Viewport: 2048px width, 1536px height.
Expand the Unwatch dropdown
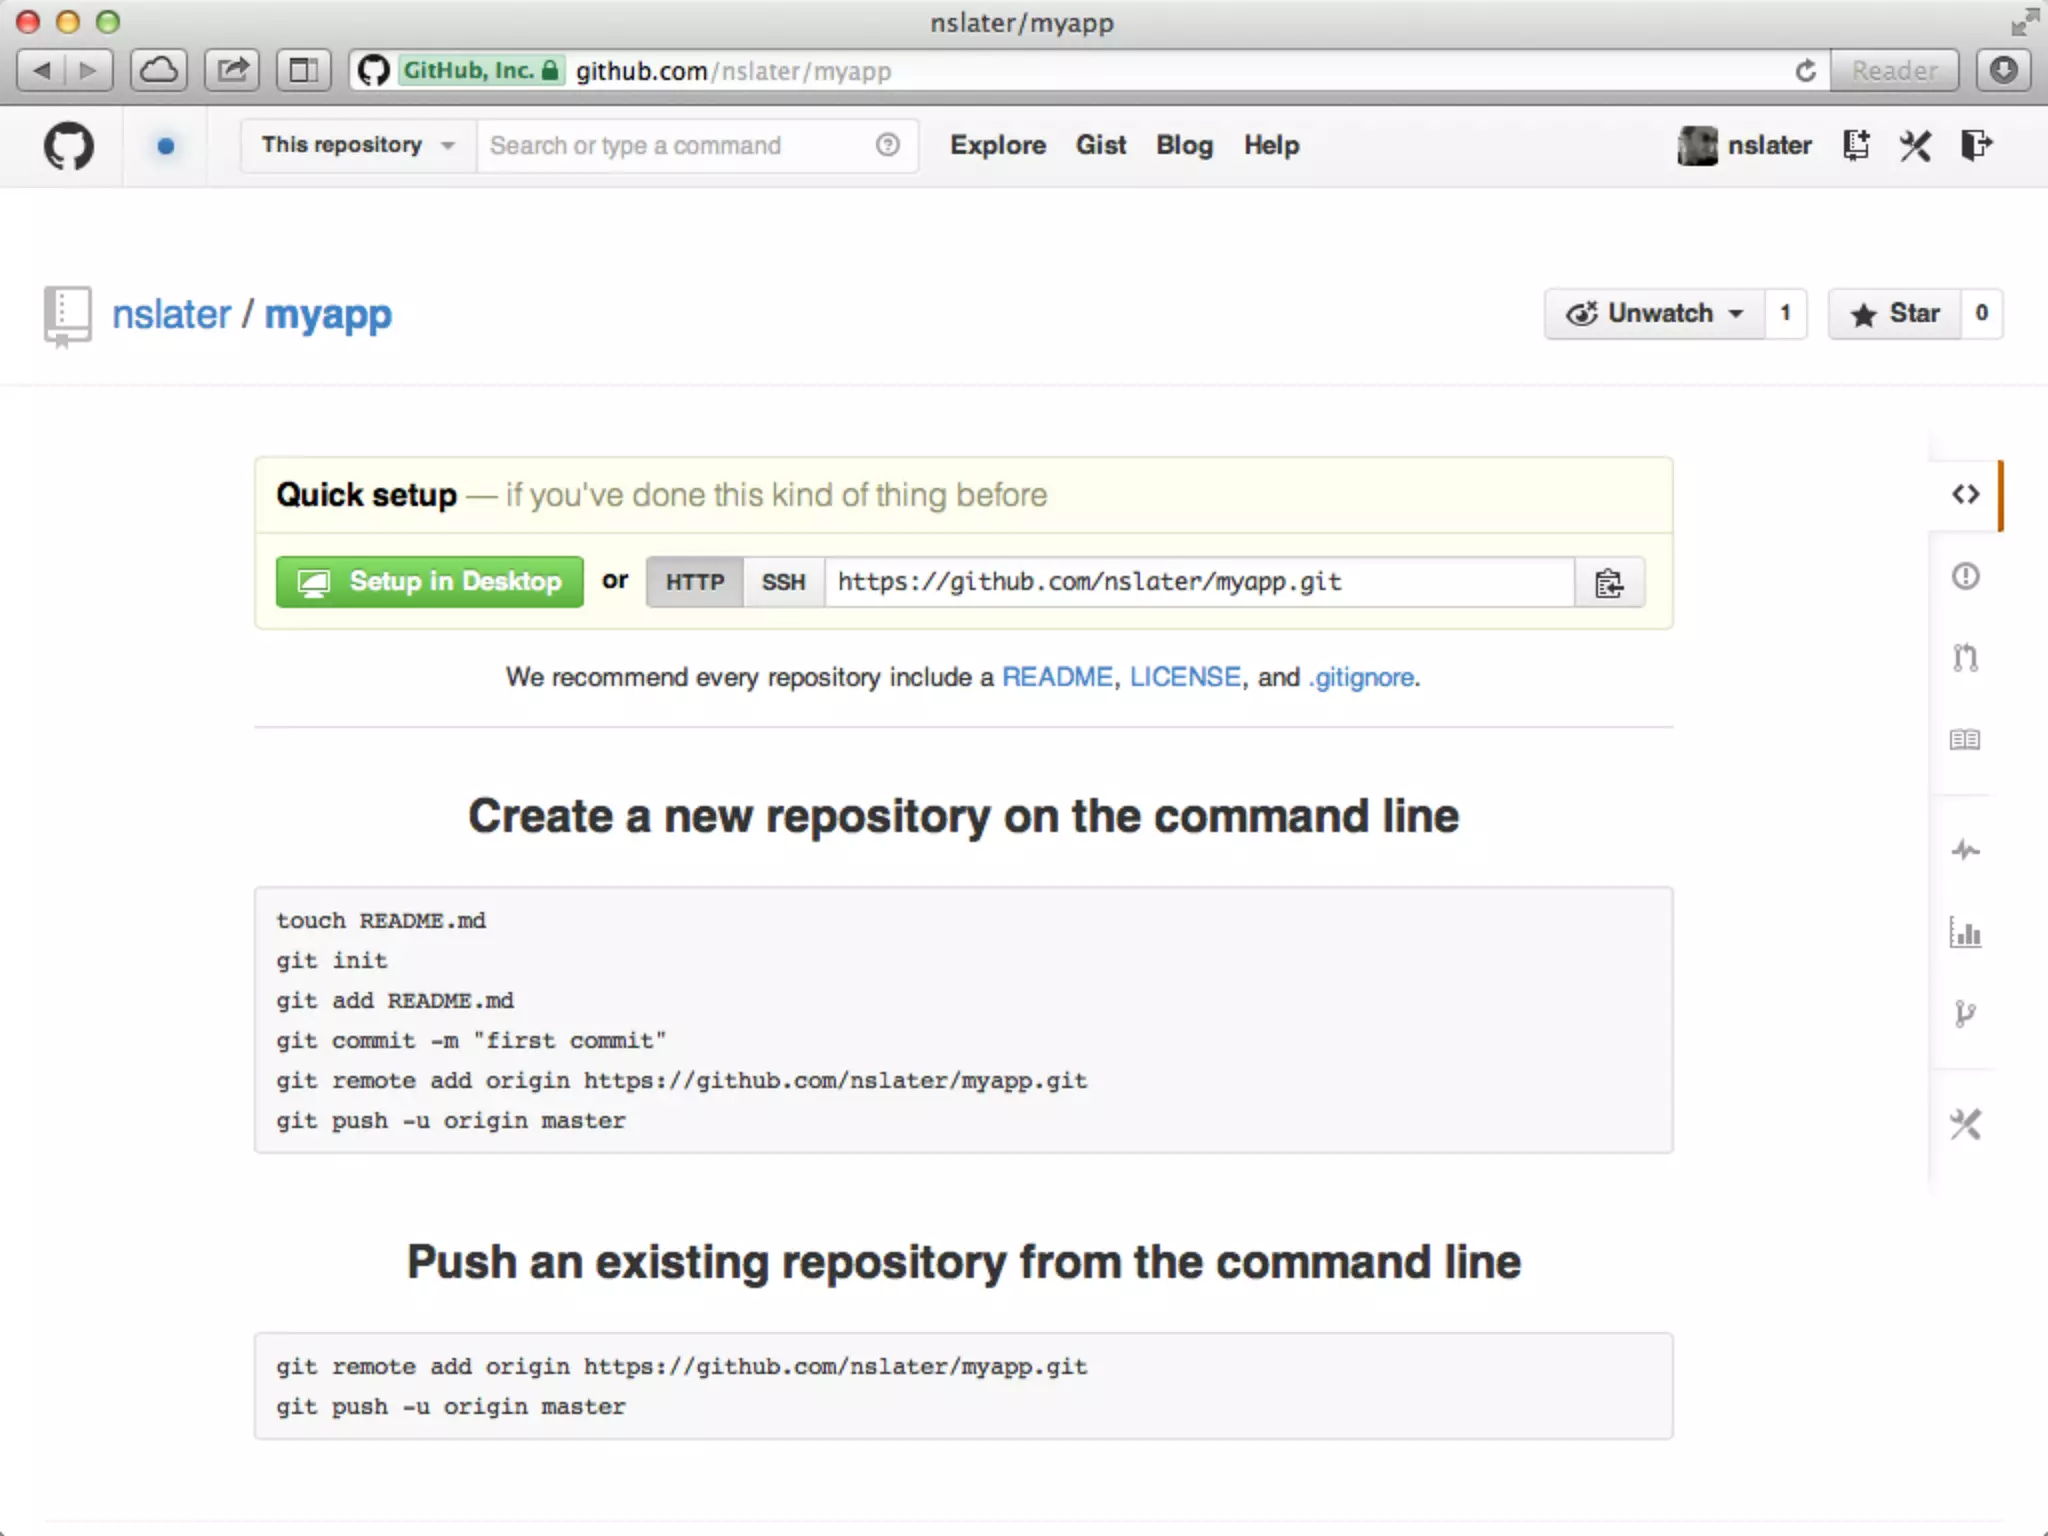tap(1655, 314)
